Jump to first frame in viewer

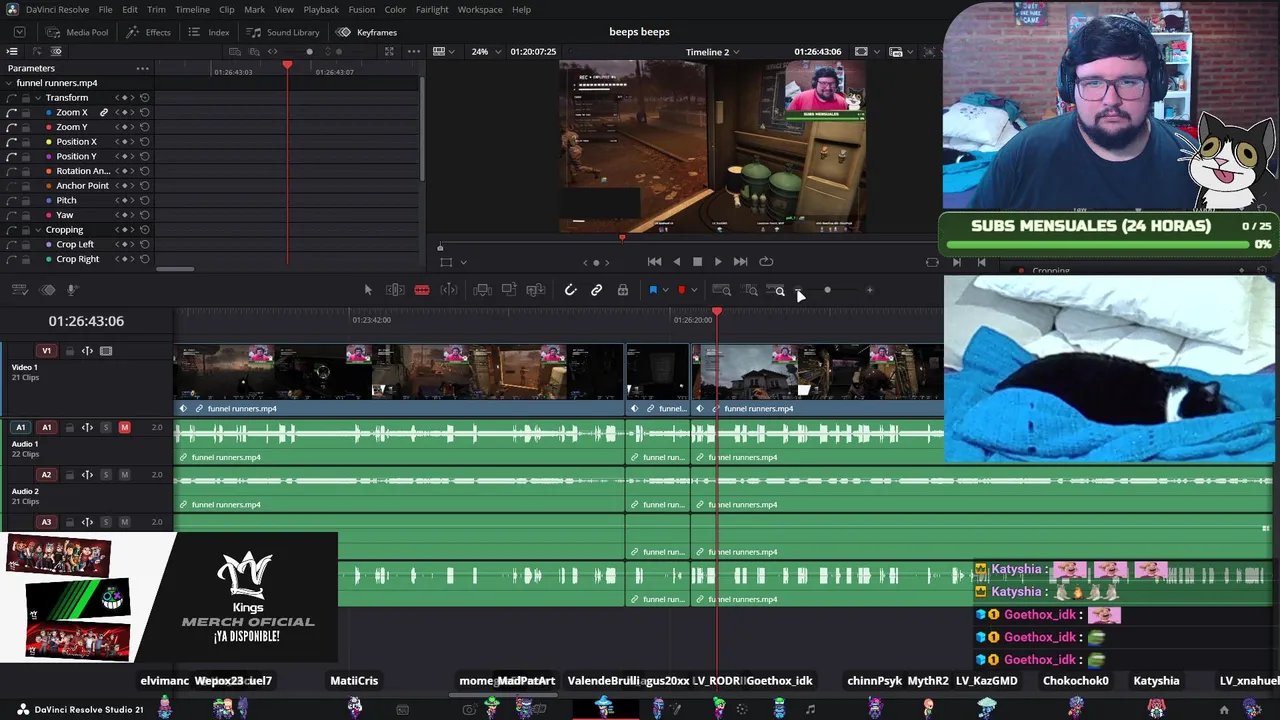[654, 262]
